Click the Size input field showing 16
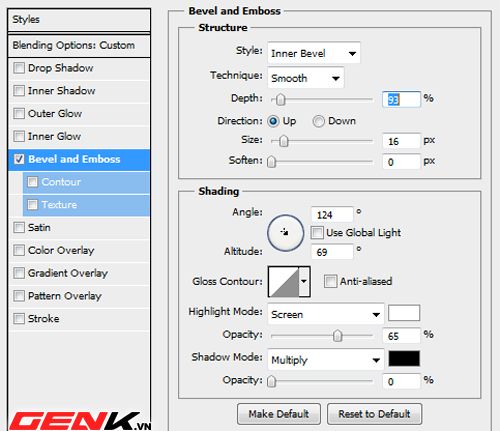Screen dimensions: 500x431 pos(401,141)
